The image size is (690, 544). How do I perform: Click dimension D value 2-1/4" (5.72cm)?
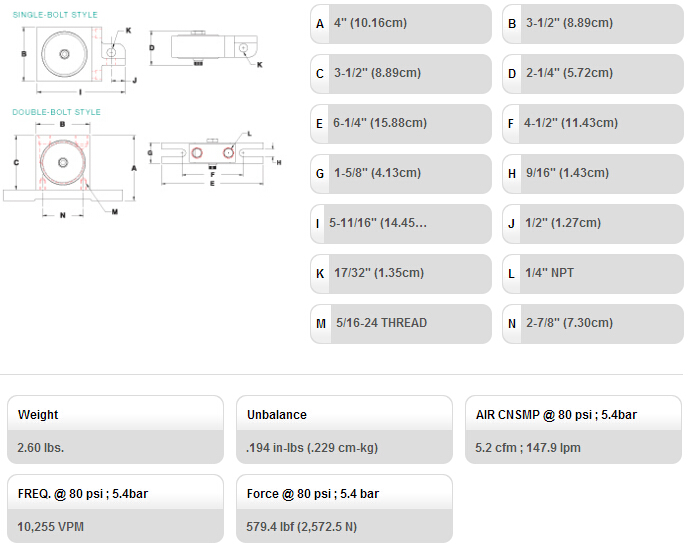[569, 73]
